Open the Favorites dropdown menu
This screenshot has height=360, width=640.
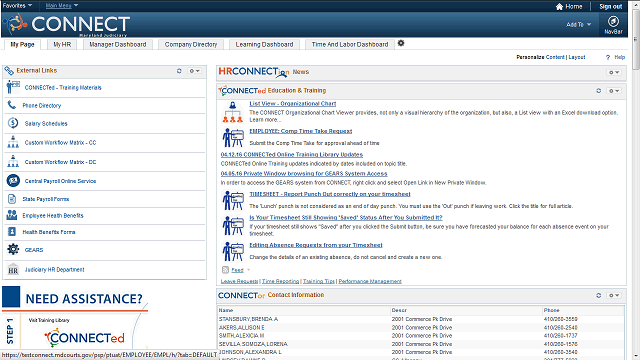click(x=17, y=6)
